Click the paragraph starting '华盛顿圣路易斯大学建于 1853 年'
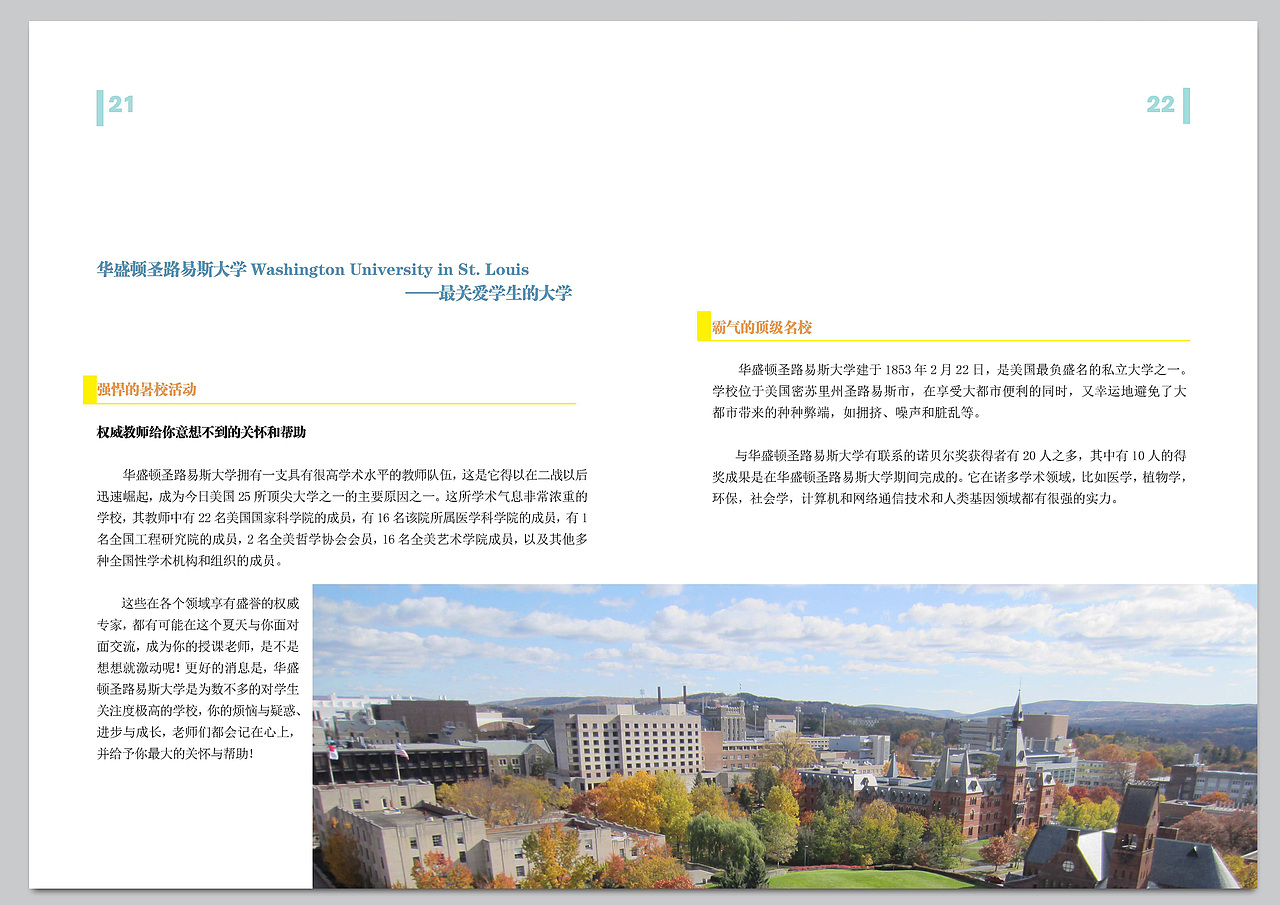The height and width of the screenshot is (905, 1280). 950,391
